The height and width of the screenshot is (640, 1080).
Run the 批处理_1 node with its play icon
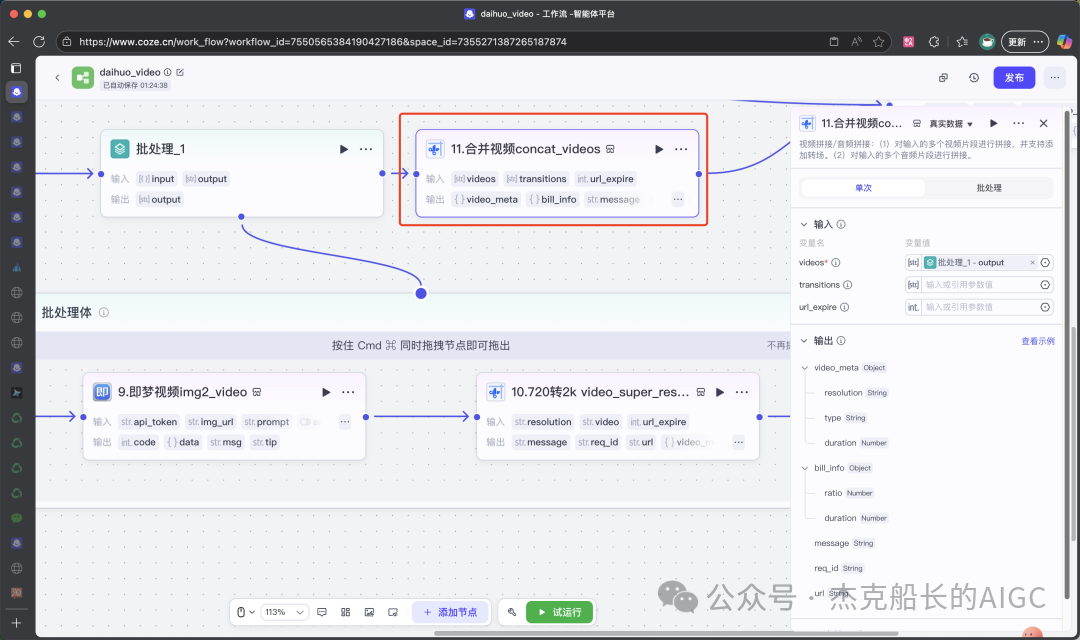coord(344,149)
